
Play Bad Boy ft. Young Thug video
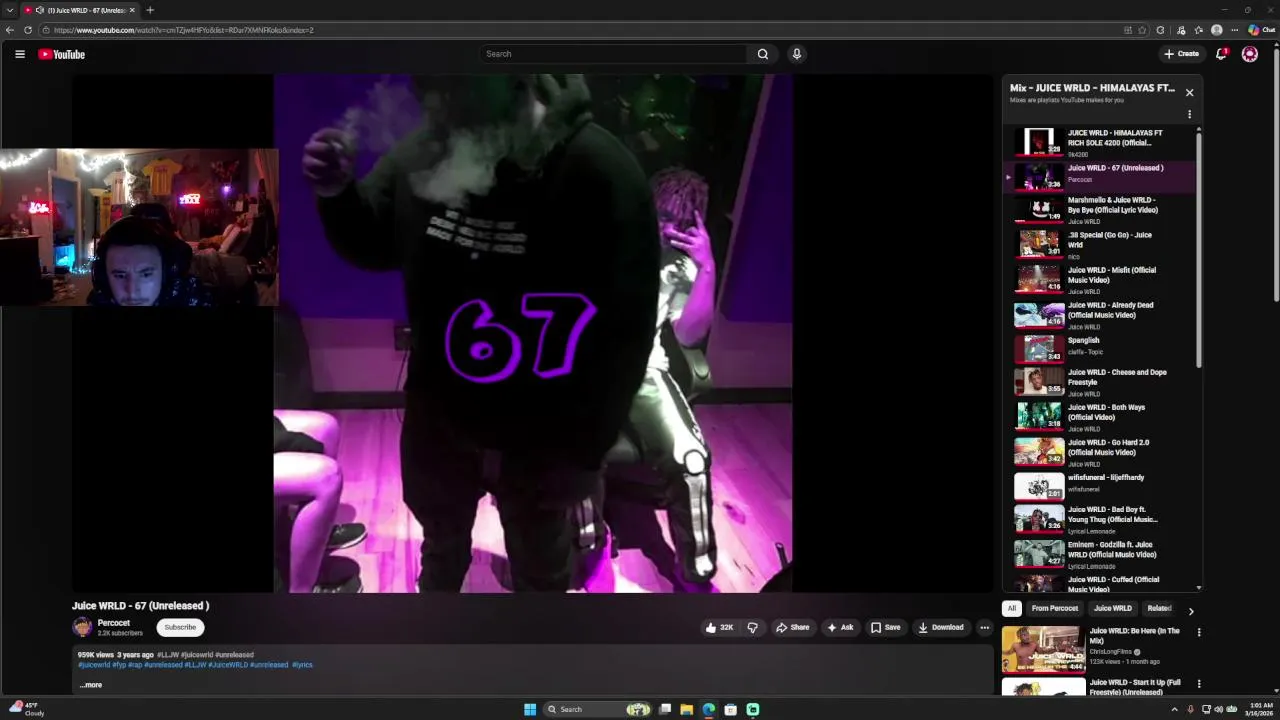coord(1100,519)
